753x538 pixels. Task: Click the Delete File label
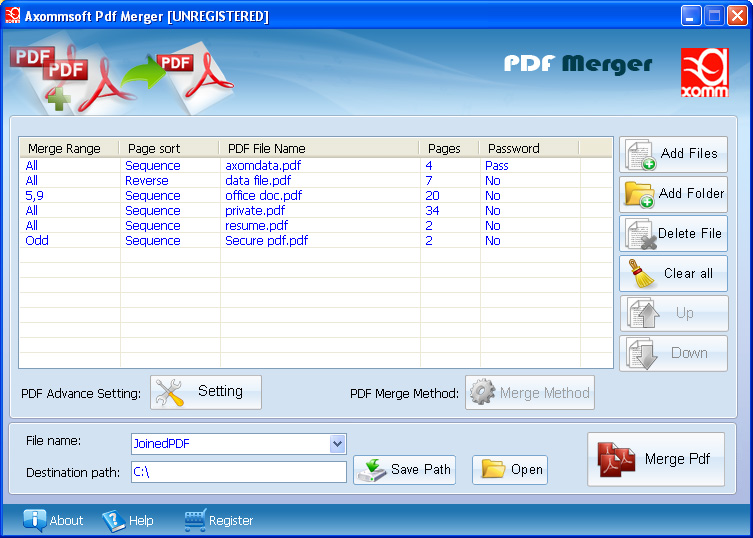point(690,233)
